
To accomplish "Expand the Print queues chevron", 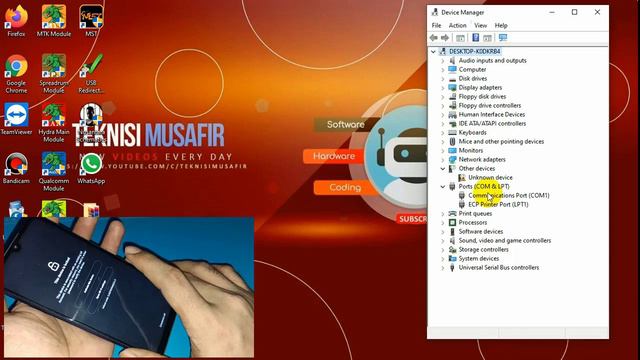I will pyautogui.click(x=443, y=213).
